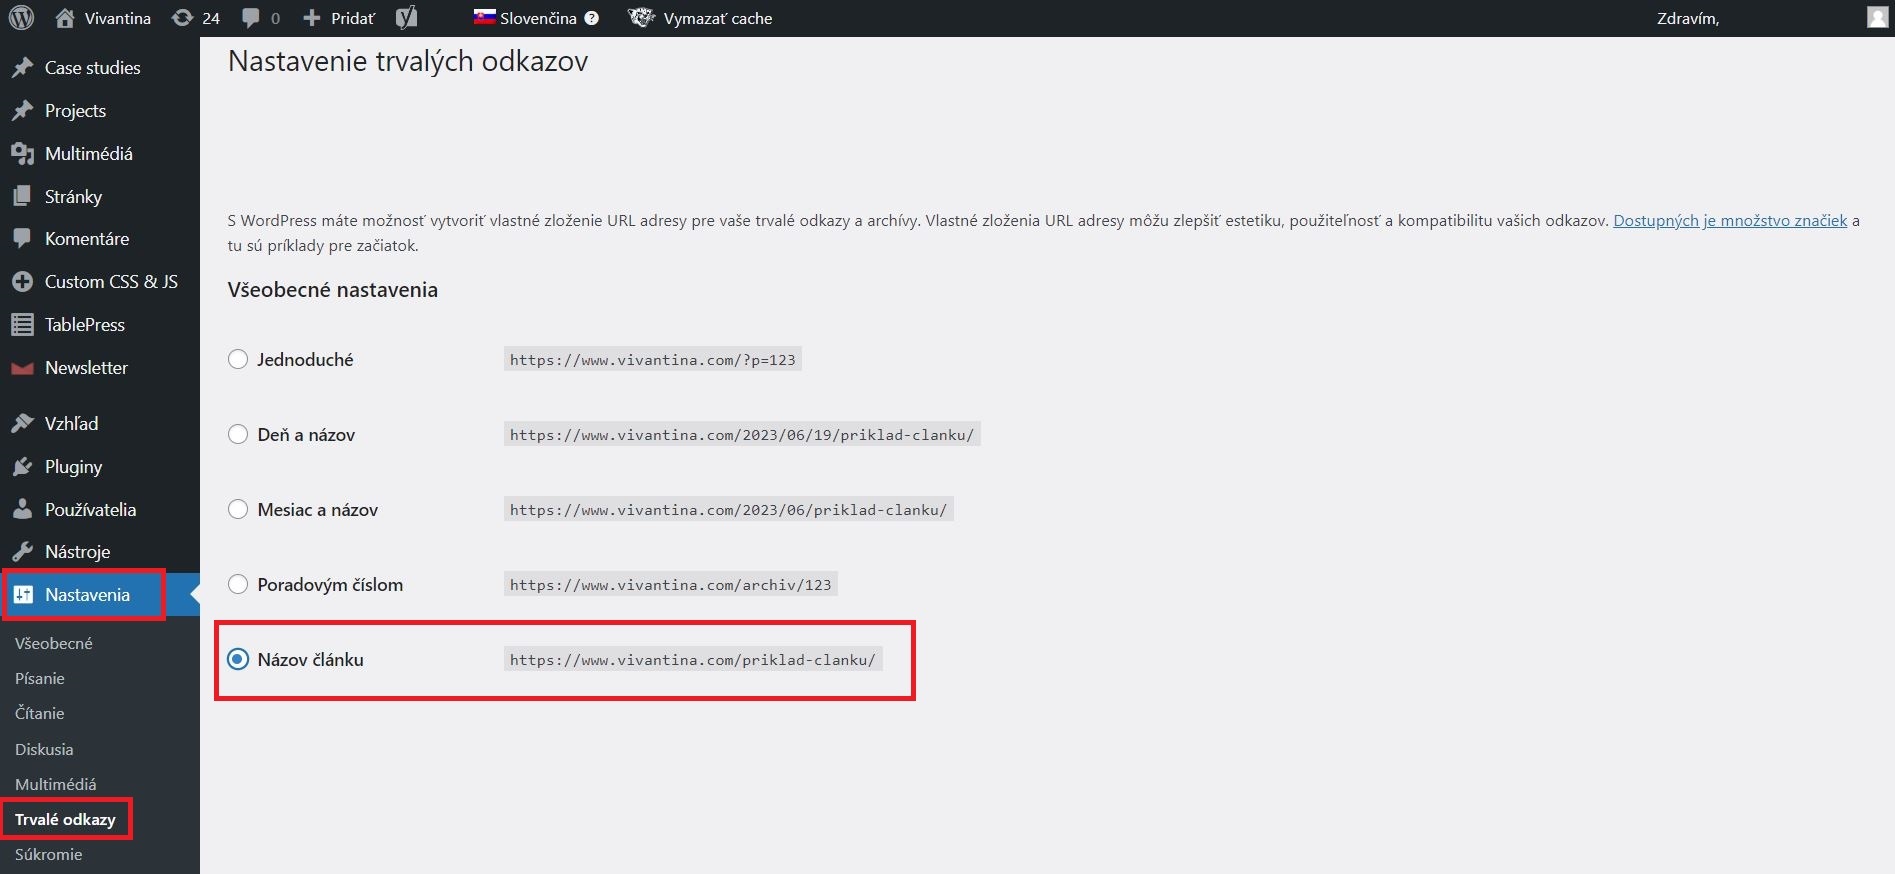Open the WordPress logo menu
The image size is (1895, 874).
click(21, 18)
